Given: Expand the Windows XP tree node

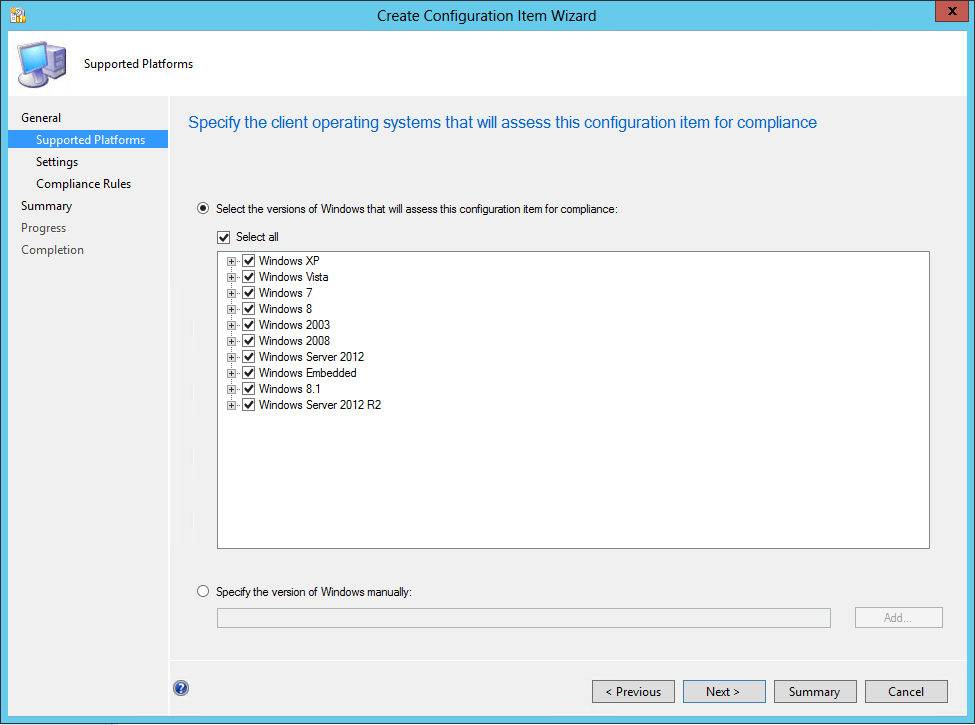Looking at the screenshot, I should coord(232,260).
